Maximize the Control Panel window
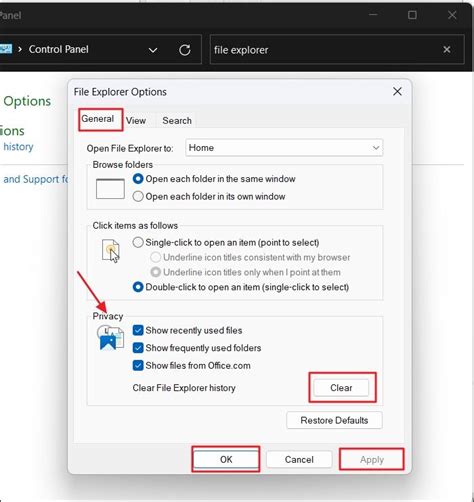 coord(412,15)
